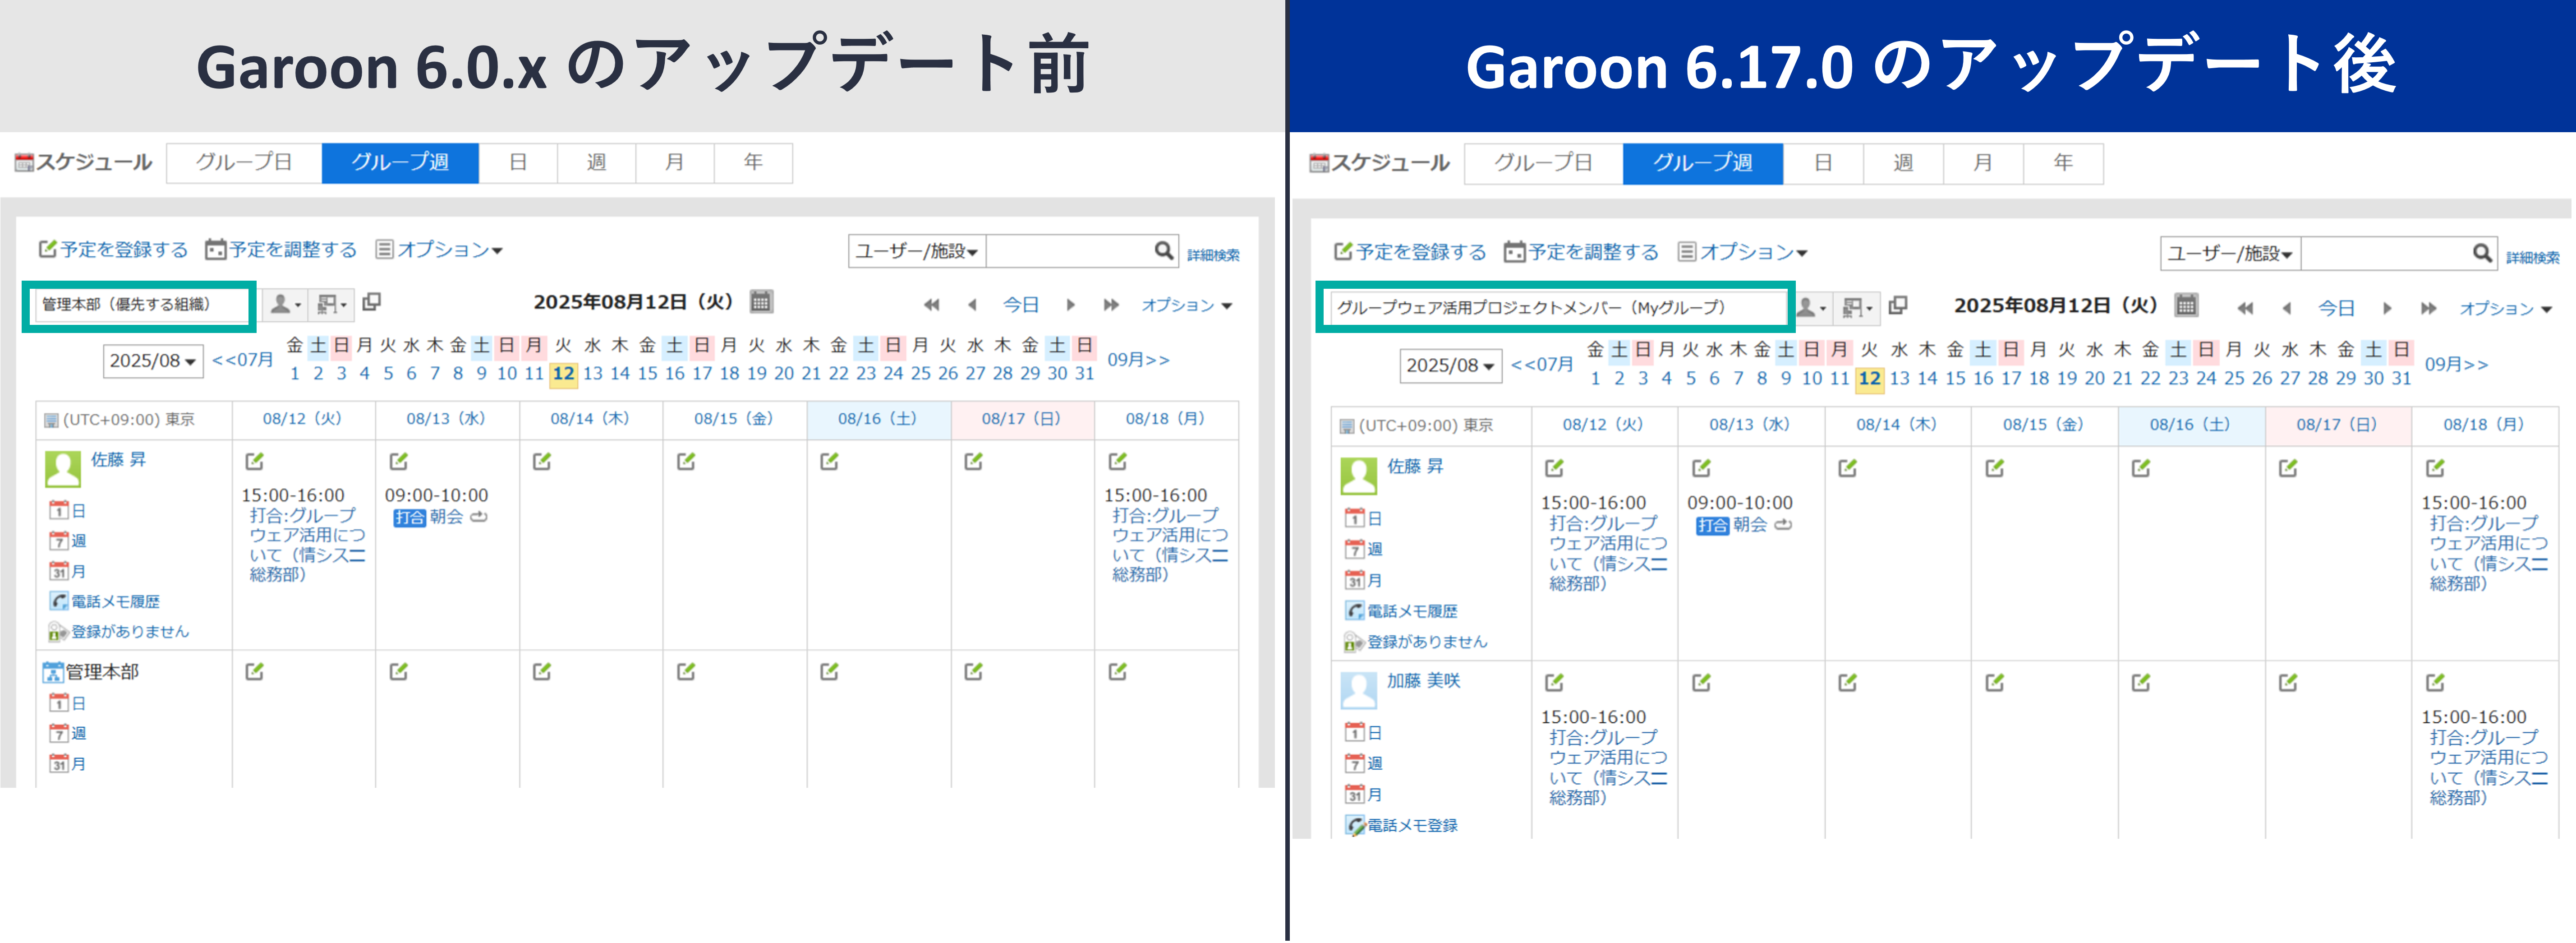Open the user-selection dropdown icon in the left panel
Image resolution: width=2576 pixels, height=943 pixels.
[x=285, y=304]
